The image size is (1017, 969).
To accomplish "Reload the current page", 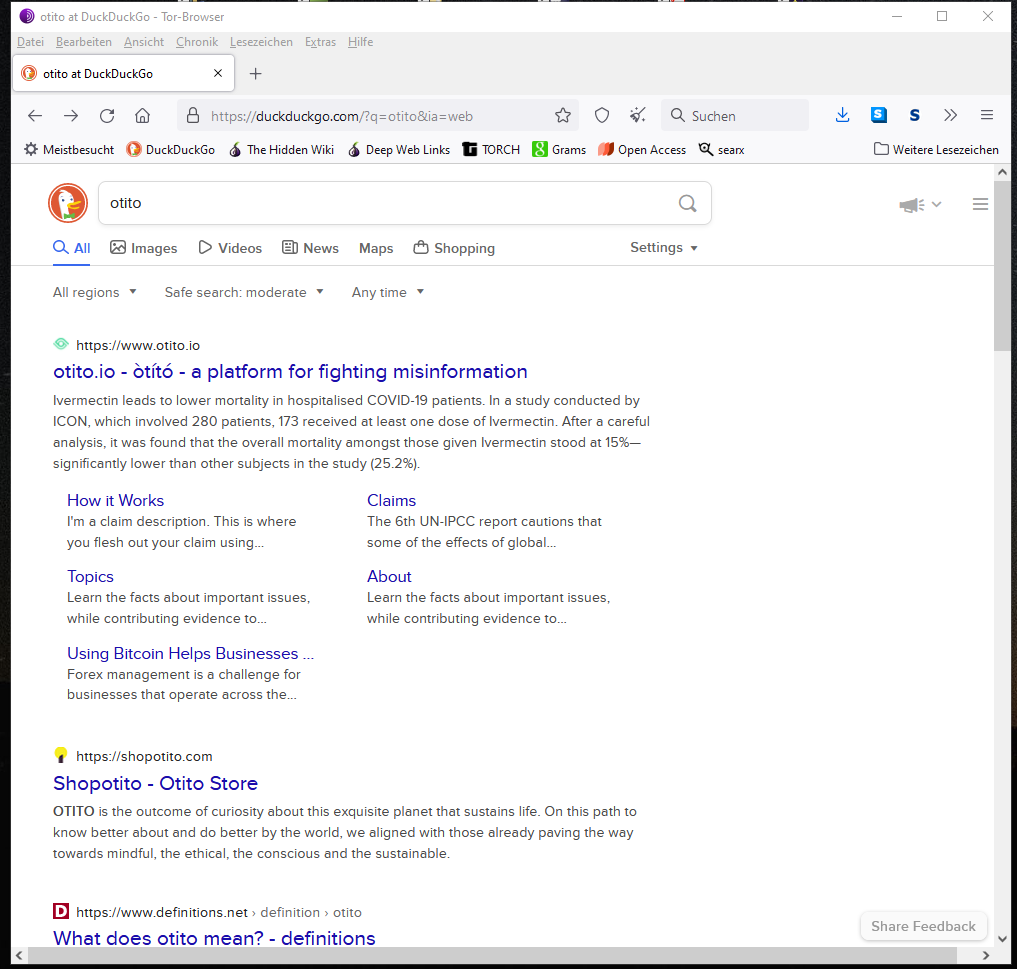I will 107,116.
